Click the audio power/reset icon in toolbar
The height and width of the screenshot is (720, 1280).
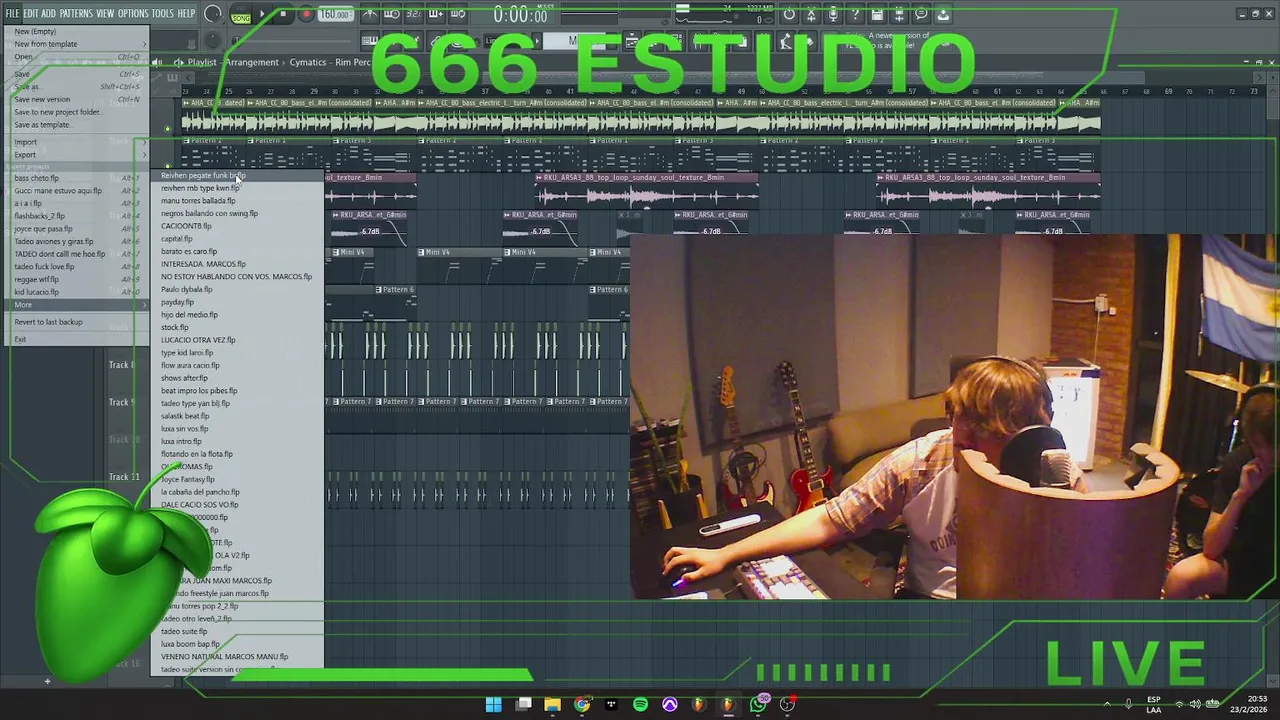[x=789, y=15]
